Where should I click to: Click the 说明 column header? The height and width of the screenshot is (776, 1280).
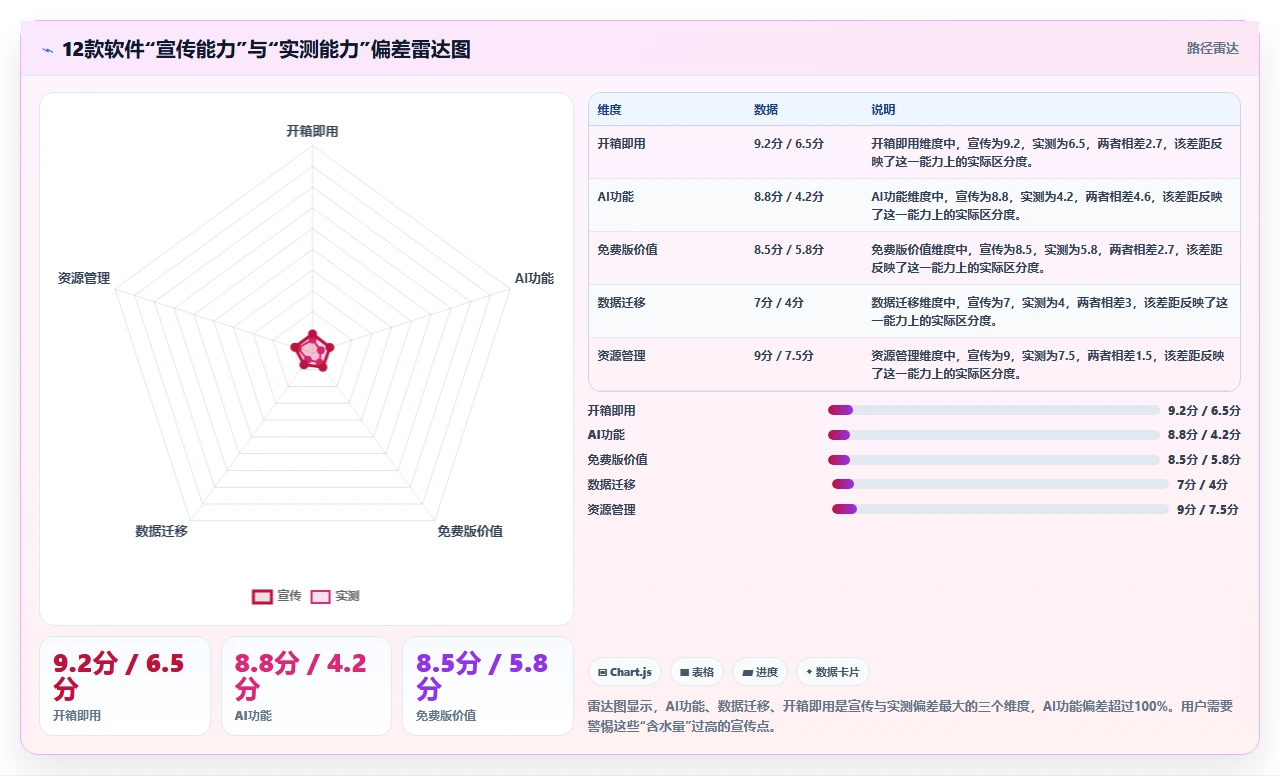(x=883, y=110)
